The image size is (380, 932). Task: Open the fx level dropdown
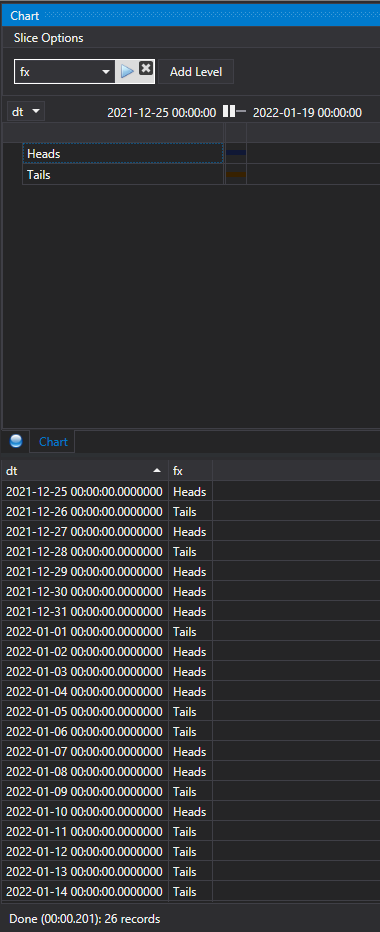tap(106, 72)
